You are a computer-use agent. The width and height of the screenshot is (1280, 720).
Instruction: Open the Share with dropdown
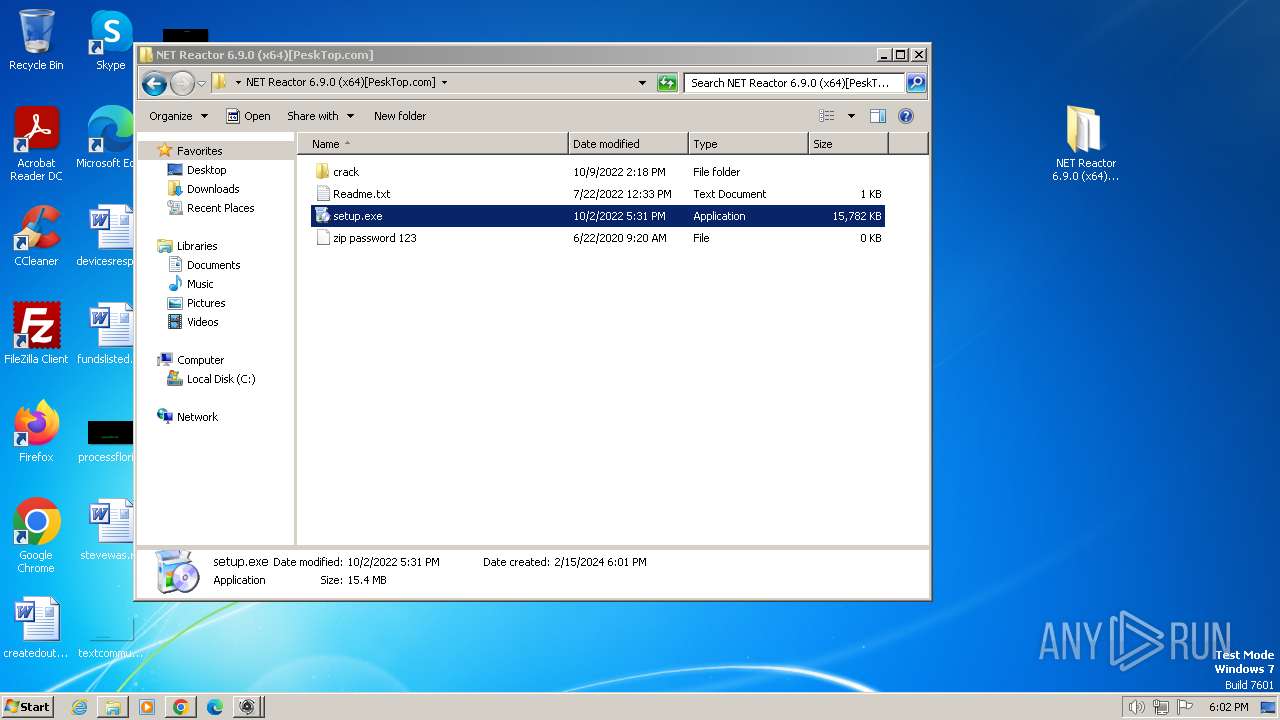(x=320, y=116)
